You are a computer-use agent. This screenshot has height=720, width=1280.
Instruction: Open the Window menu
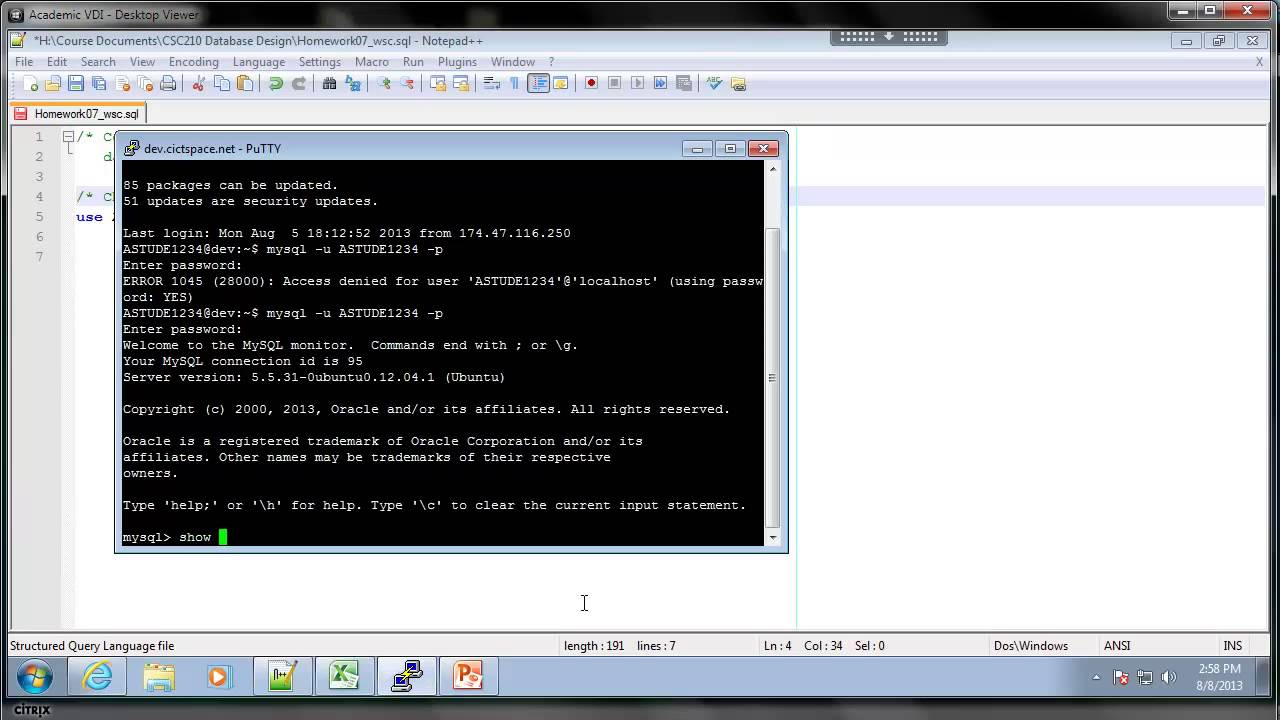(512, 62)
